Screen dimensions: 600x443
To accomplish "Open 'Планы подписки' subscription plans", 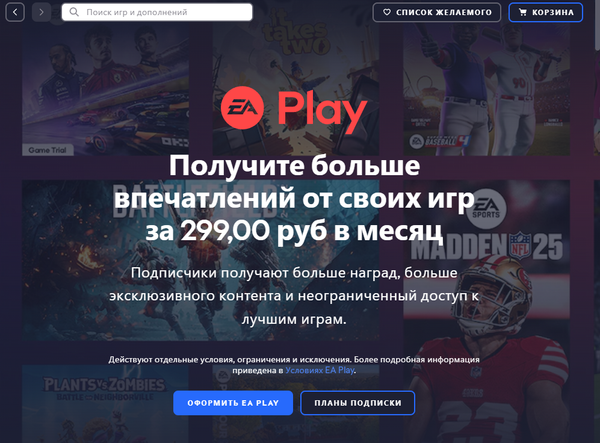I will pos(358,403).
